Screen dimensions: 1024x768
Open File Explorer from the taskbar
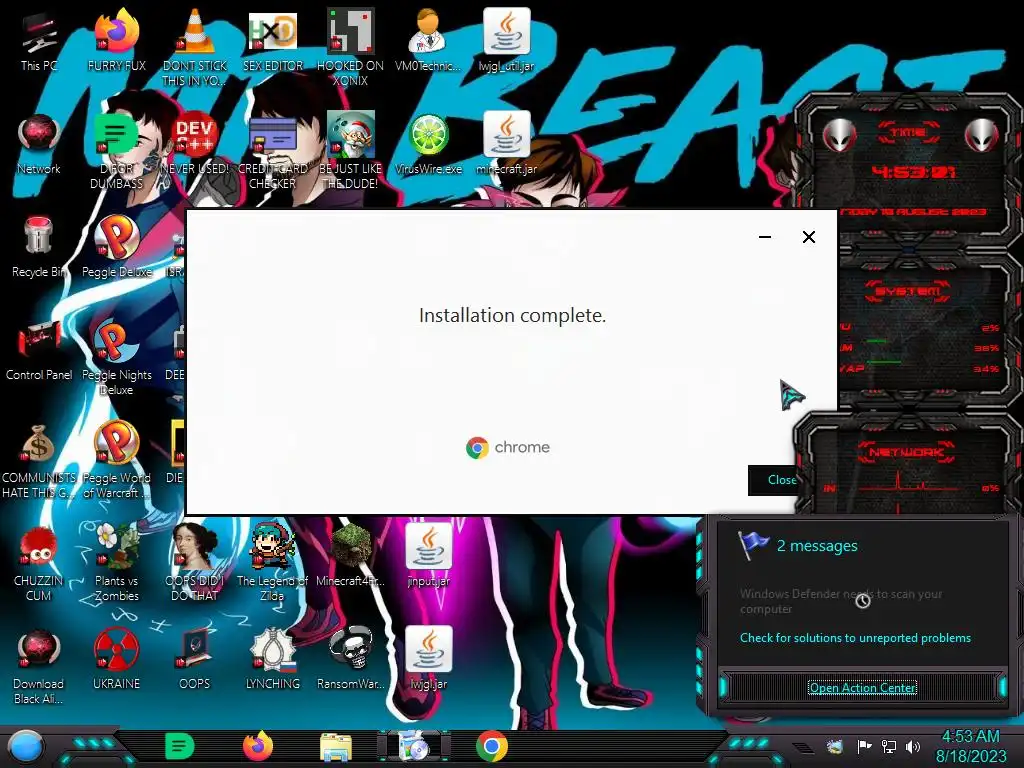tap(336, 747)
